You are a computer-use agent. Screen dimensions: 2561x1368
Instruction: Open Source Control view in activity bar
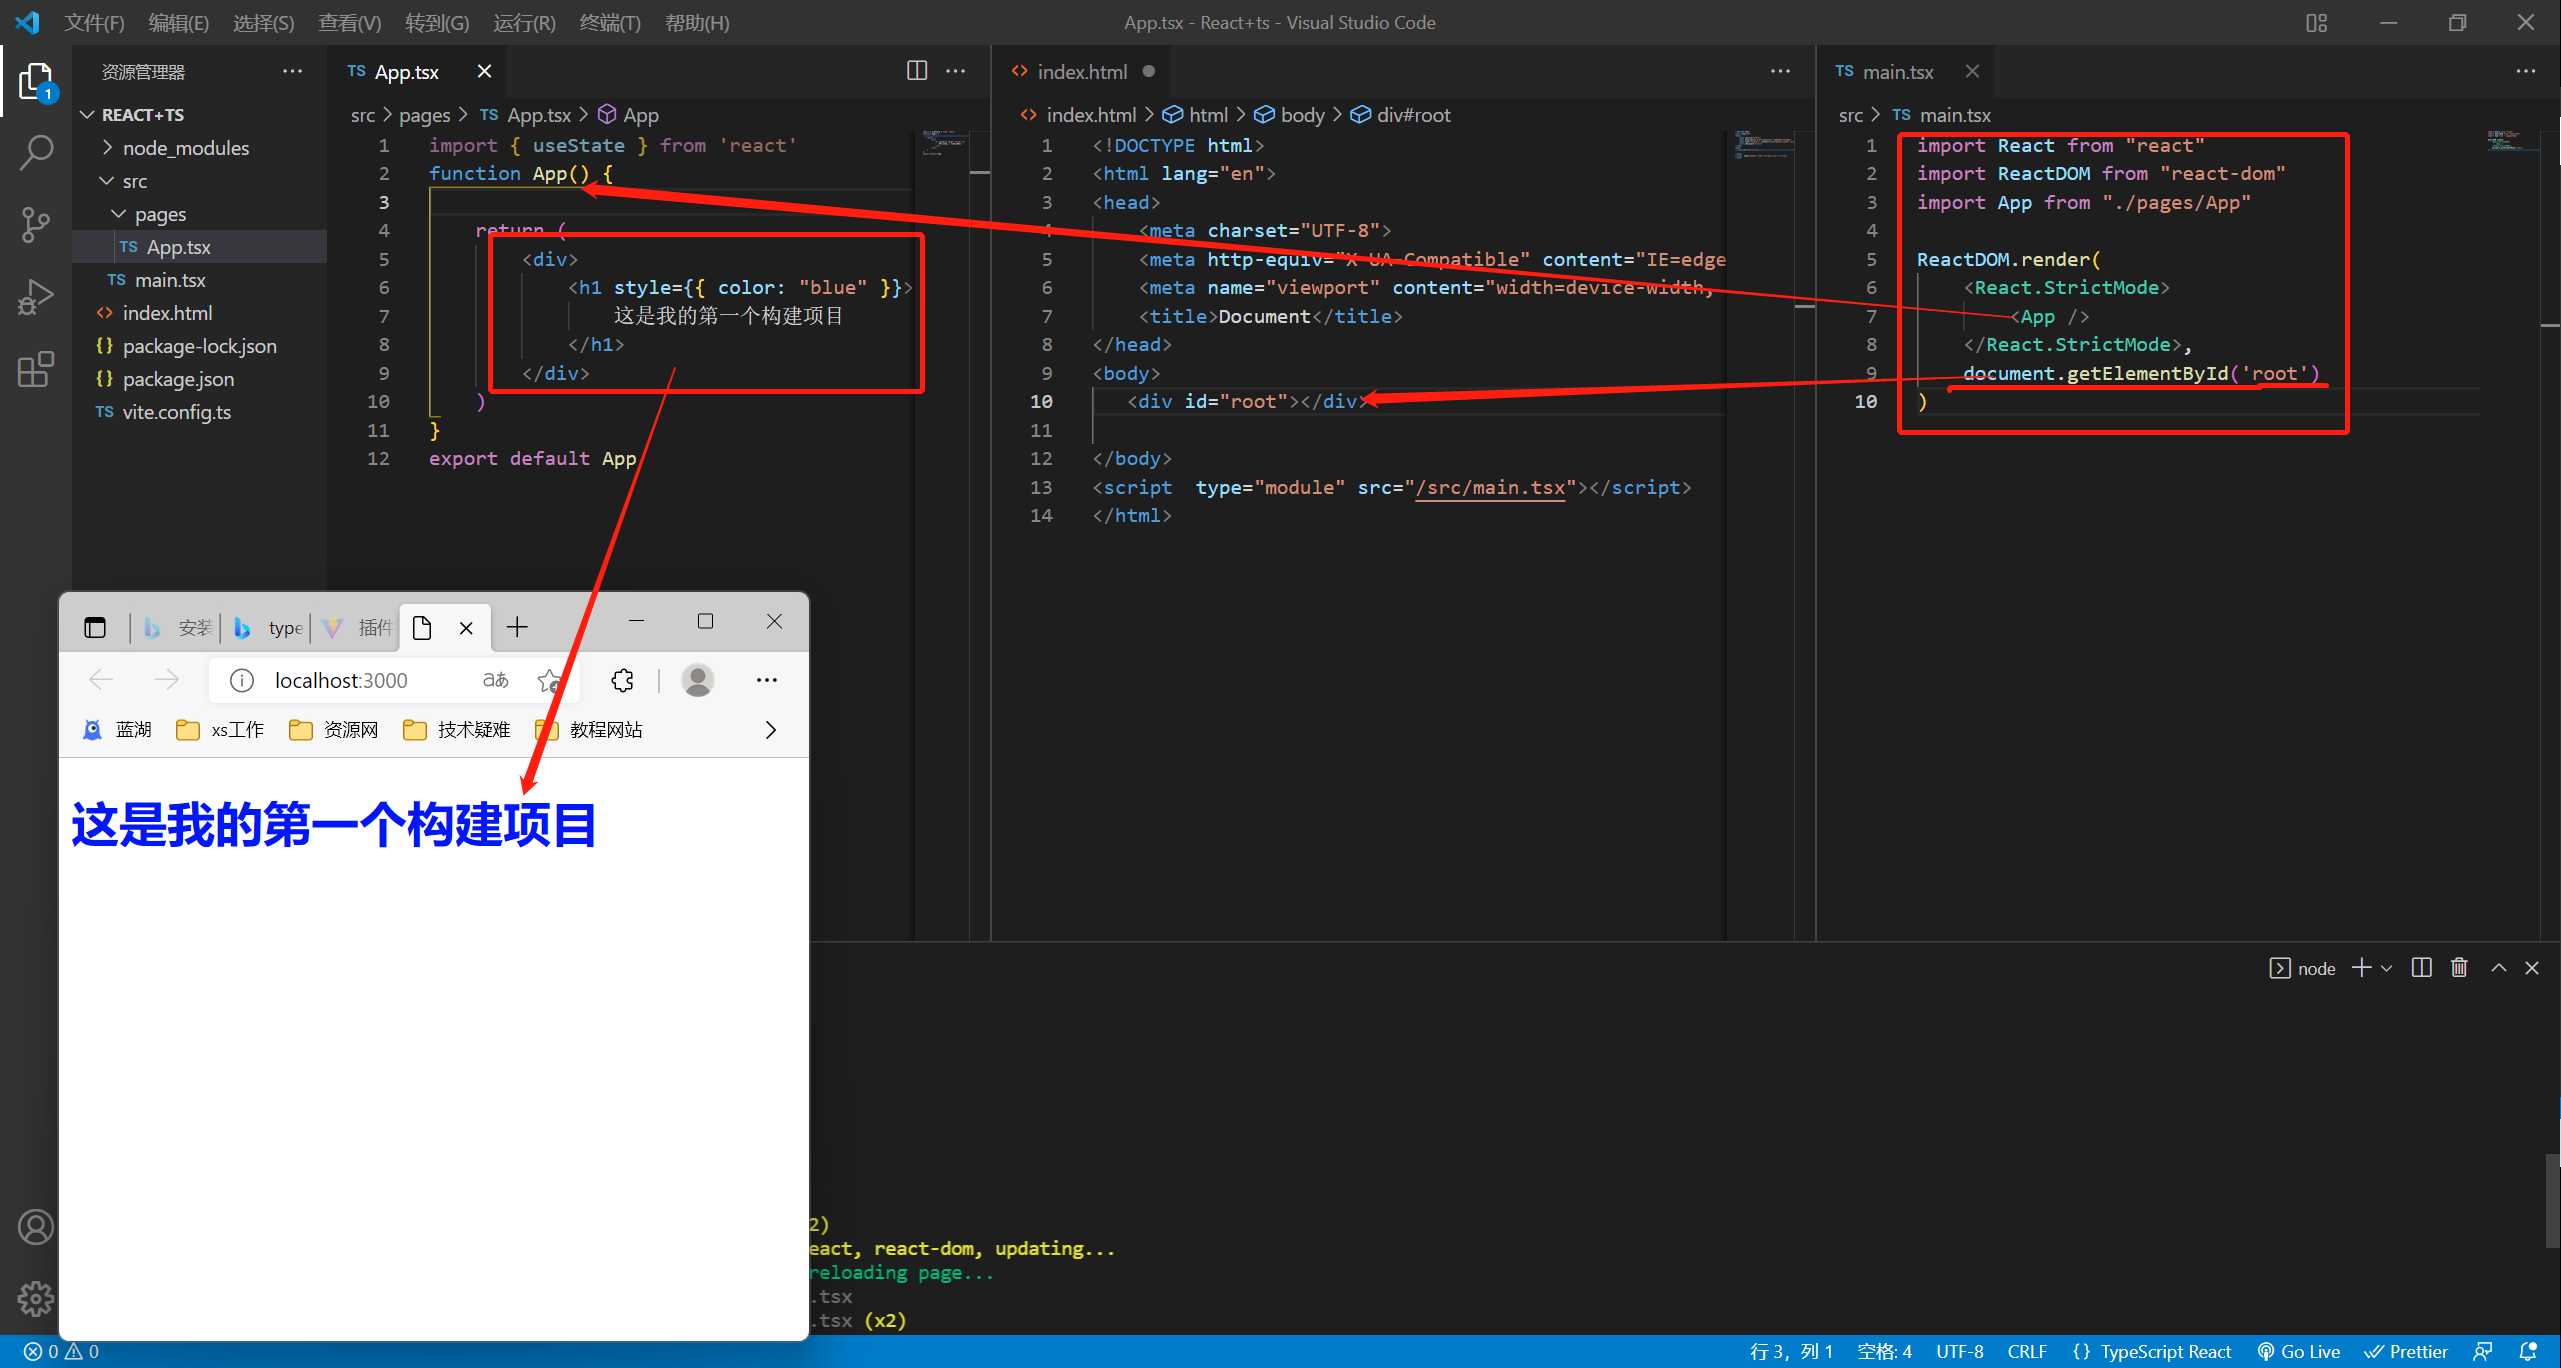[35, 225]
